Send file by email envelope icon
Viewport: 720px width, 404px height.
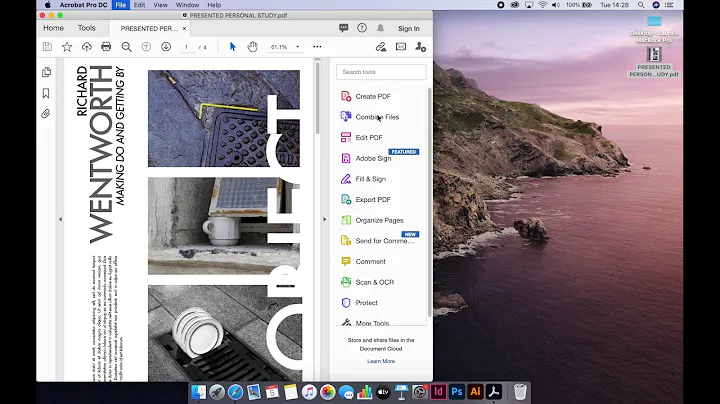point(401,47)
